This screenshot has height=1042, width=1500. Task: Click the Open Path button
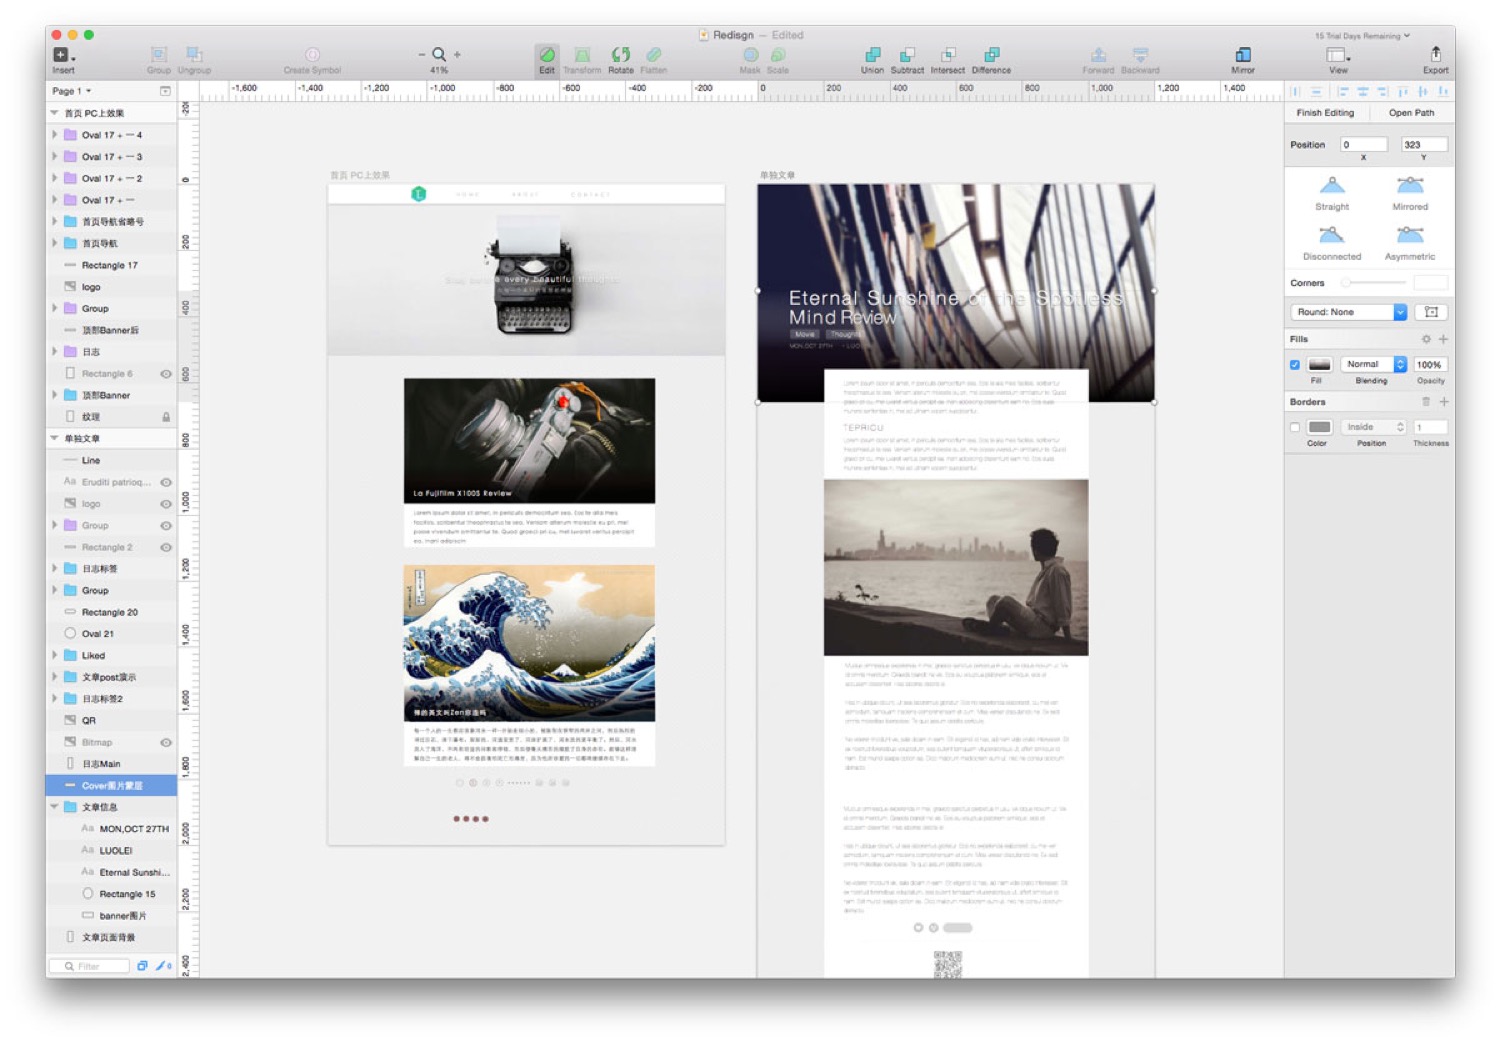point(1411,113)
